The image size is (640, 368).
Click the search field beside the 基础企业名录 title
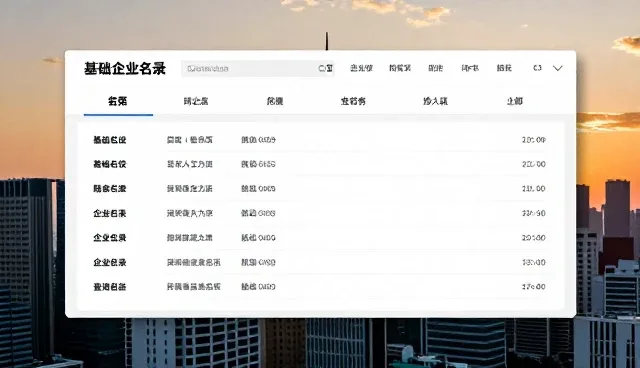click(258, 69)
